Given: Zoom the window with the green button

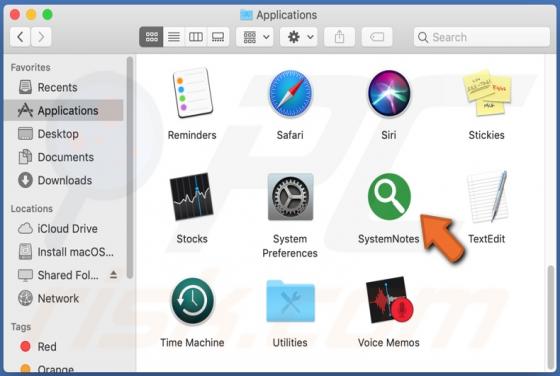Looking at the screenshot, I should [48, 15].
